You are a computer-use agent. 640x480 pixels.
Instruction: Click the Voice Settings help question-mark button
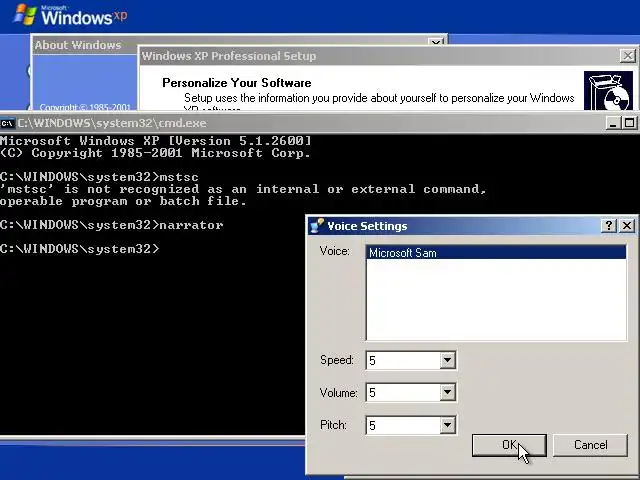coord(609,225)
